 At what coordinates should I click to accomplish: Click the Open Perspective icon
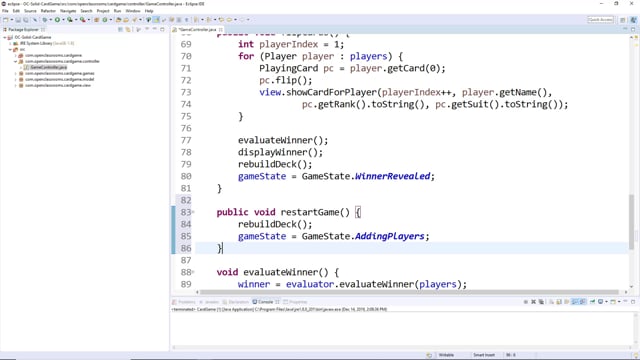tap(623, 20)
